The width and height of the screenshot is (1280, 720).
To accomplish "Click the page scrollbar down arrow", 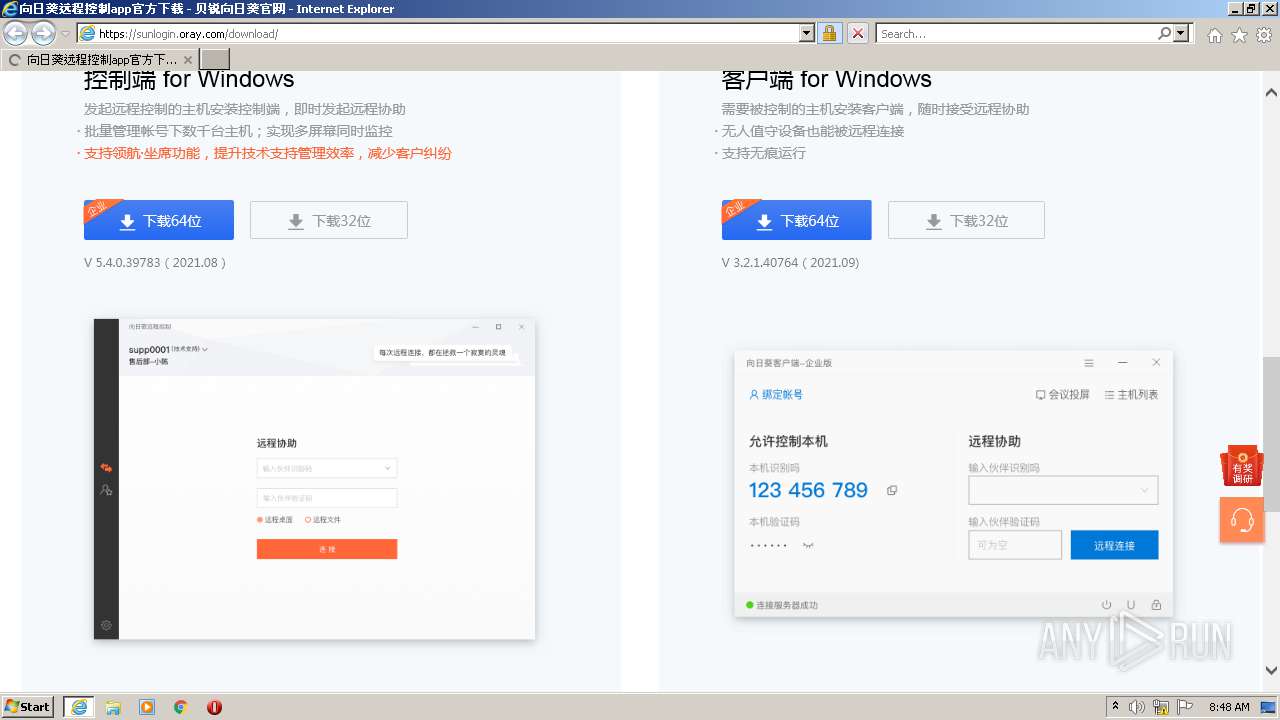I will [x=1271, y=671].
